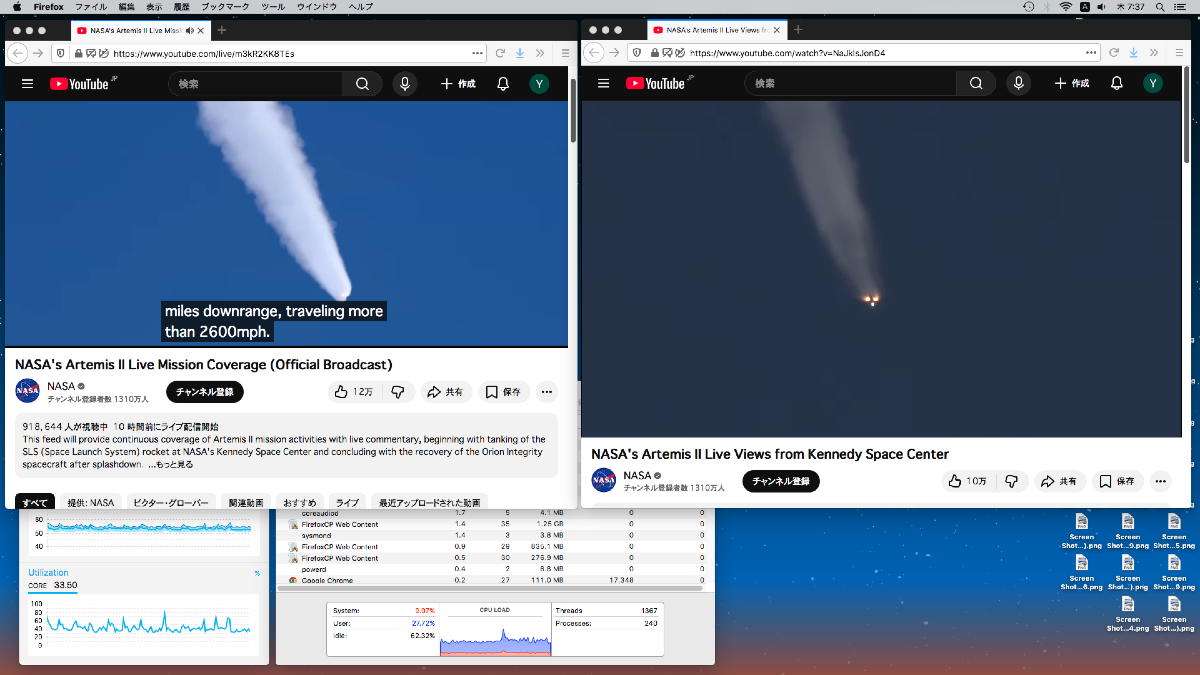Like the Live Mission Coverage video (12万)
Image resolution: width=1200 pixels, height=675 pixels.
point(354,392)
